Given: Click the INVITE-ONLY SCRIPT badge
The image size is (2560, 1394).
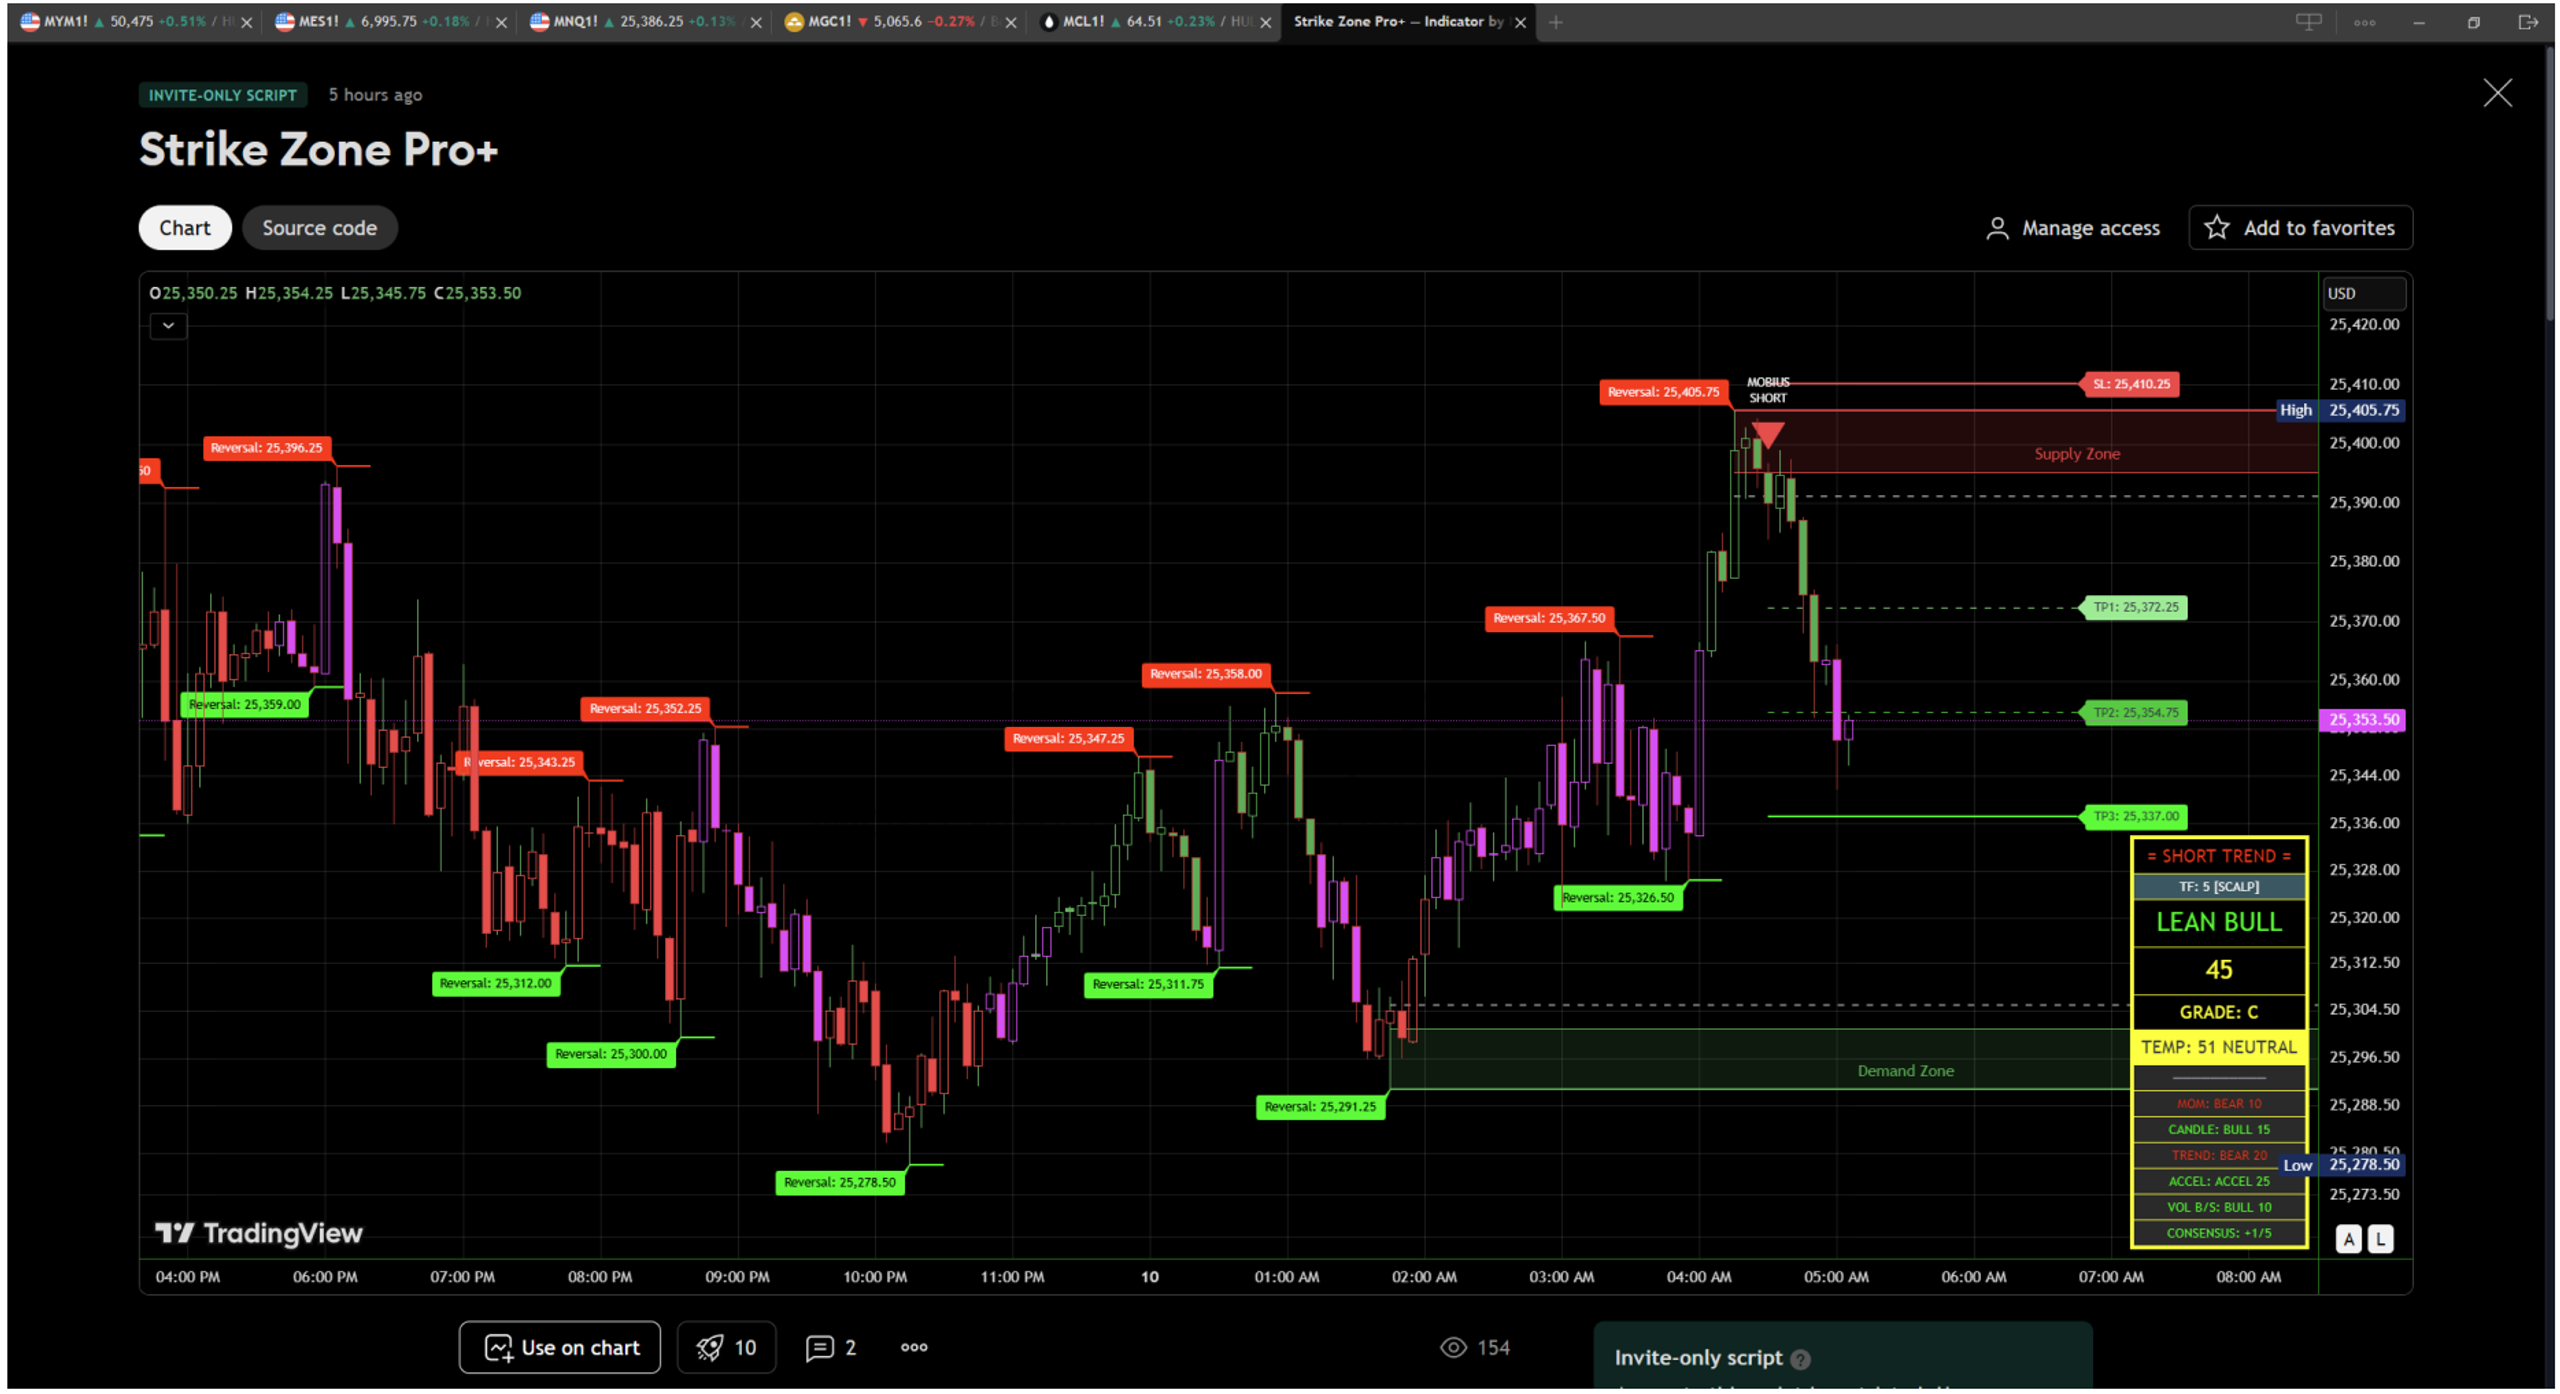Looking at the screenshot, I should point(222,95).
